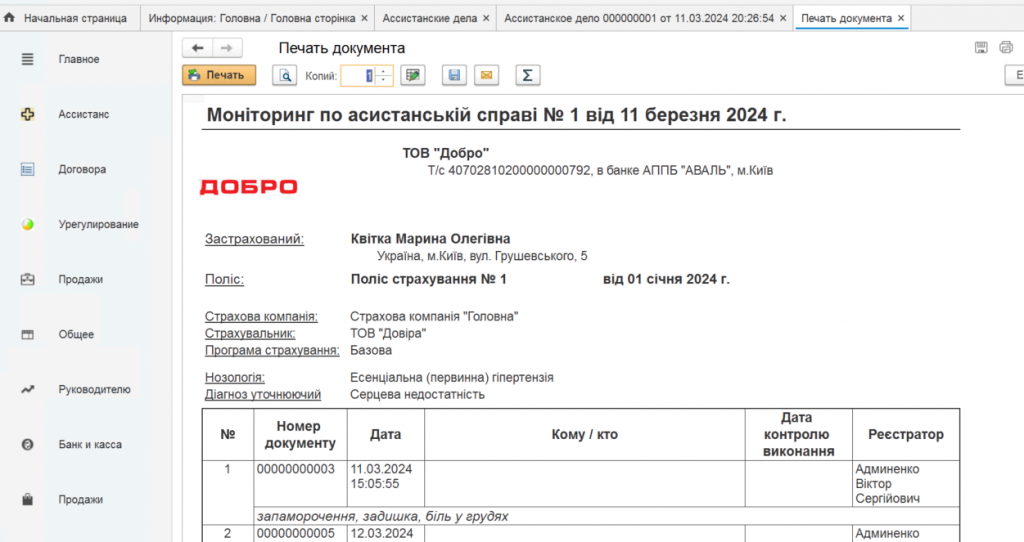Open Банк и касса section
Screen dimensions: 1024x542
point(90,444)
